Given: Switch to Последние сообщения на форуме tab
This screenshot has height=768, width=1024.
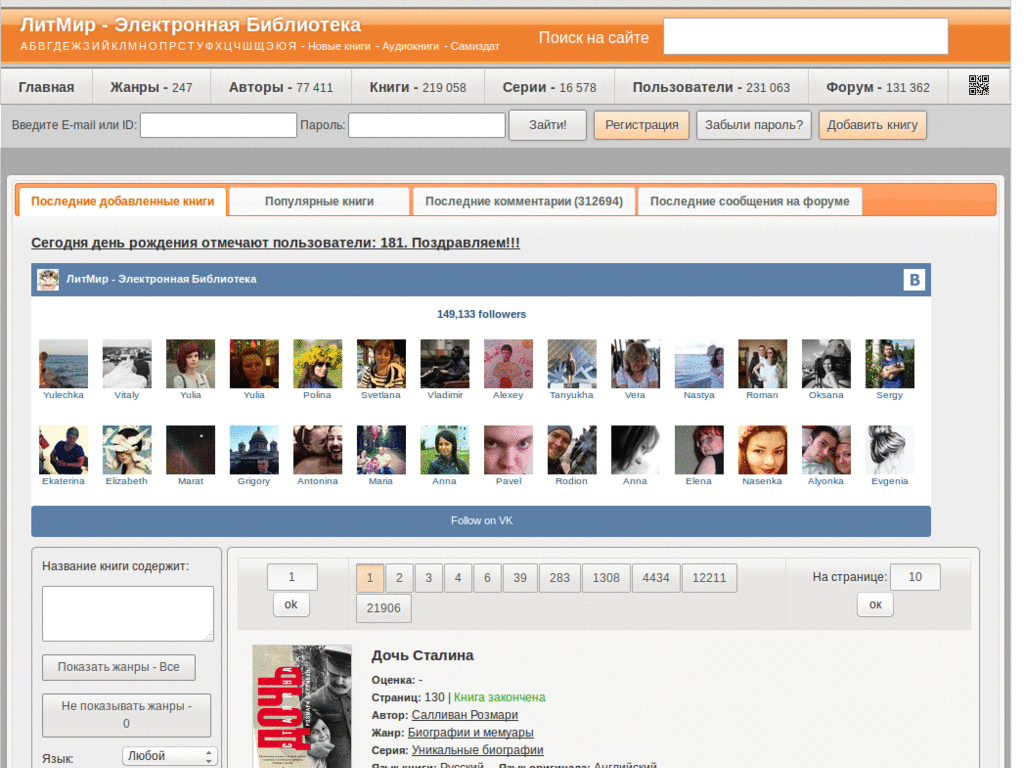Looking at the screenshot, I should [750, 202].
